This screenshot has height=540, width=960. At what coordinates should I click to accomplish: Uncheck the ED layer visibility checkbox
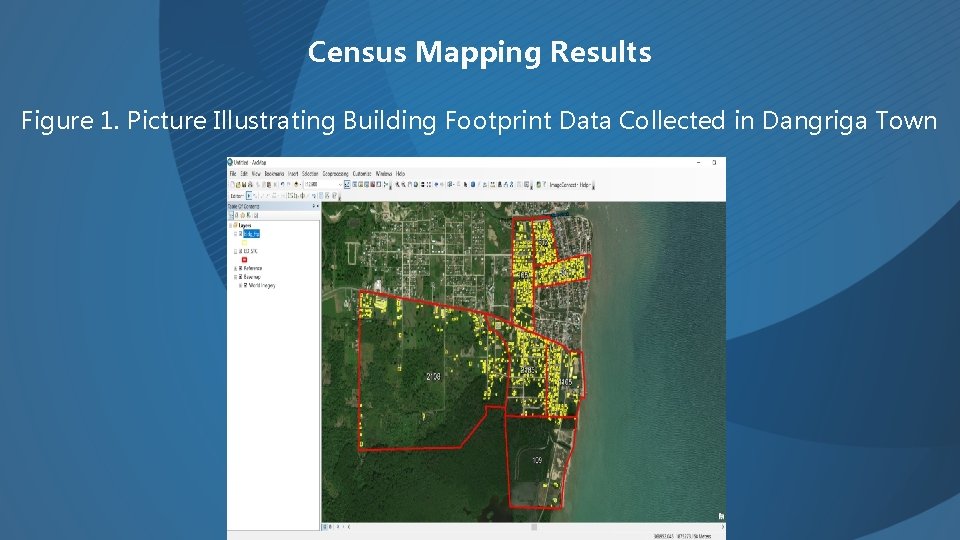coord(241,252)
